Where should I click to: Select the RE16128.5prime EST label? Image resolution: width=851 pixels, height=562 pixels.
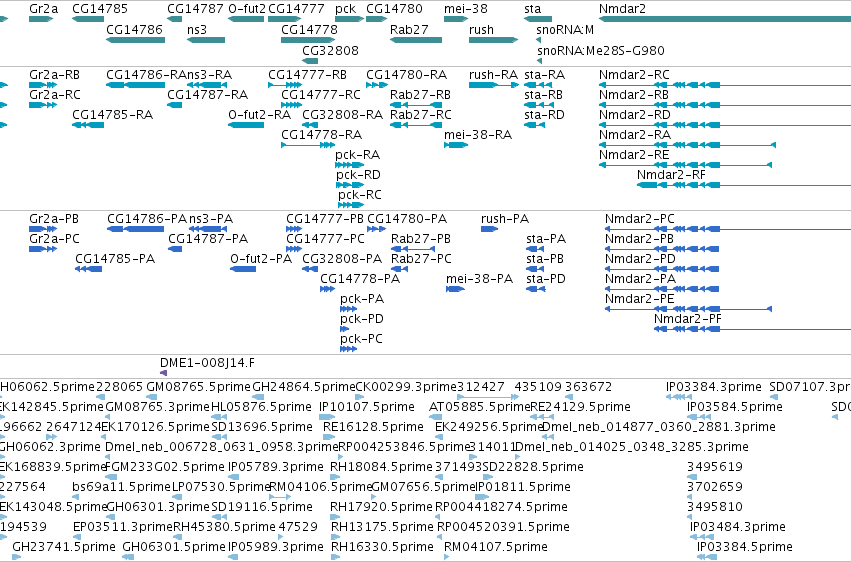pyautogui.click(x=373, y=427)
